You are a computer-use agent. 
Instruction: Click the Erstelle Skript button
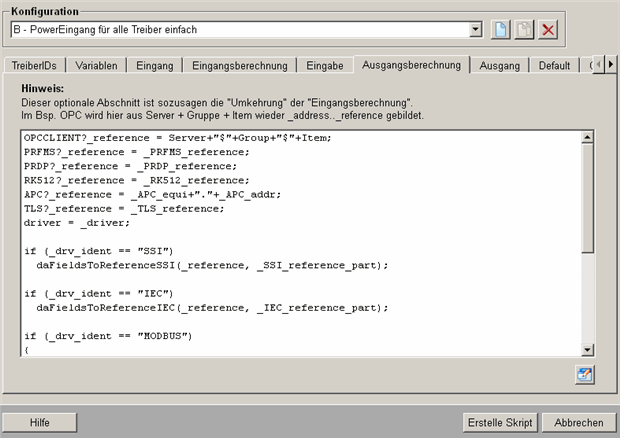500,422
